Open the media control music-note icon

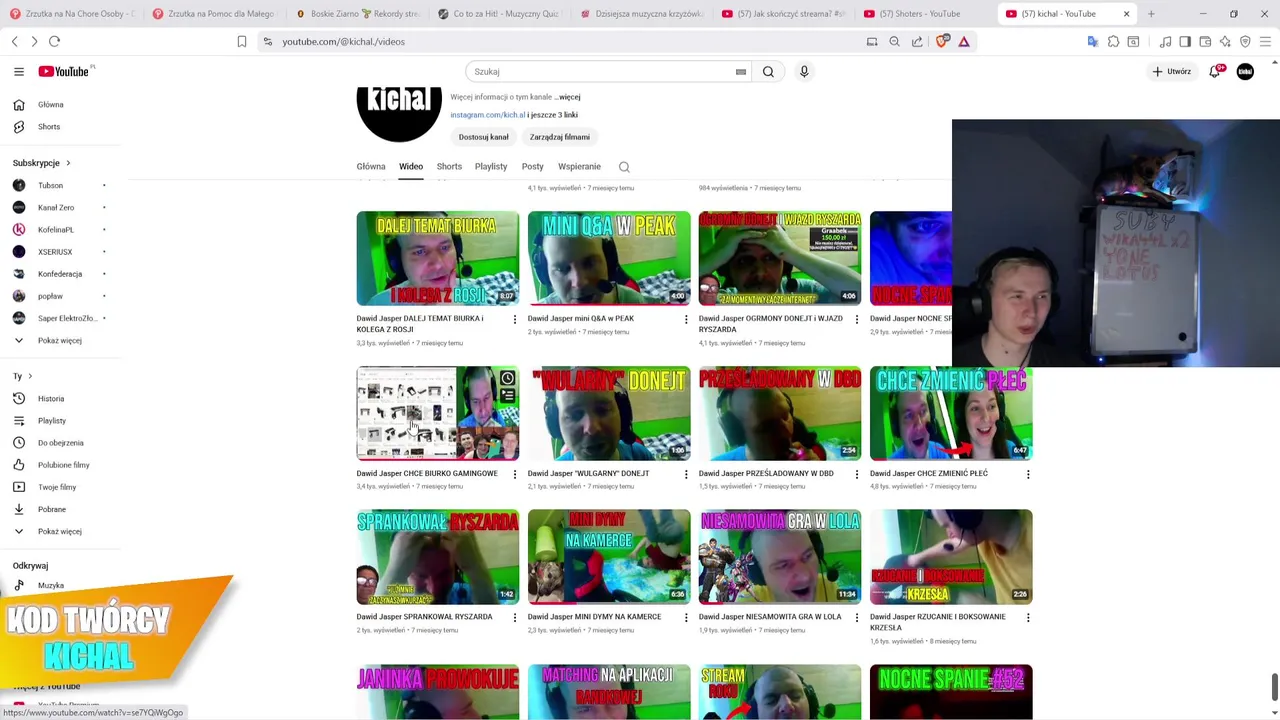point(1165,41)
